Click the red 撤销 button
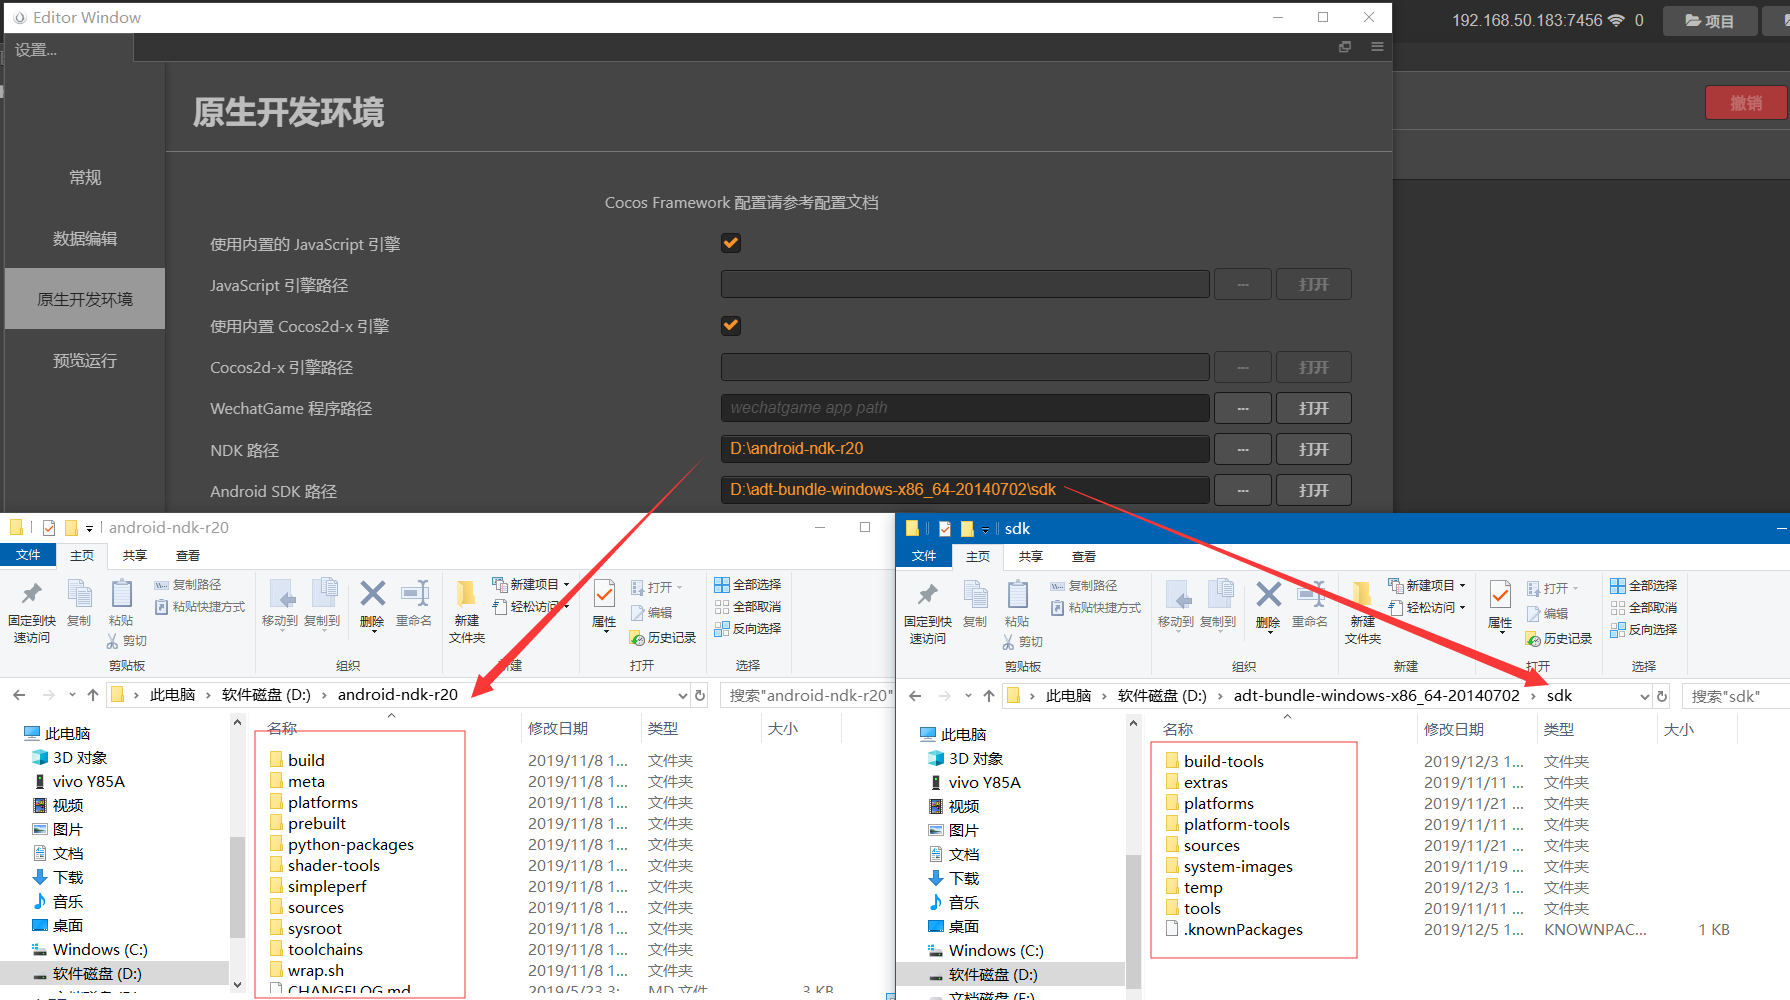 pos(1746,103)
